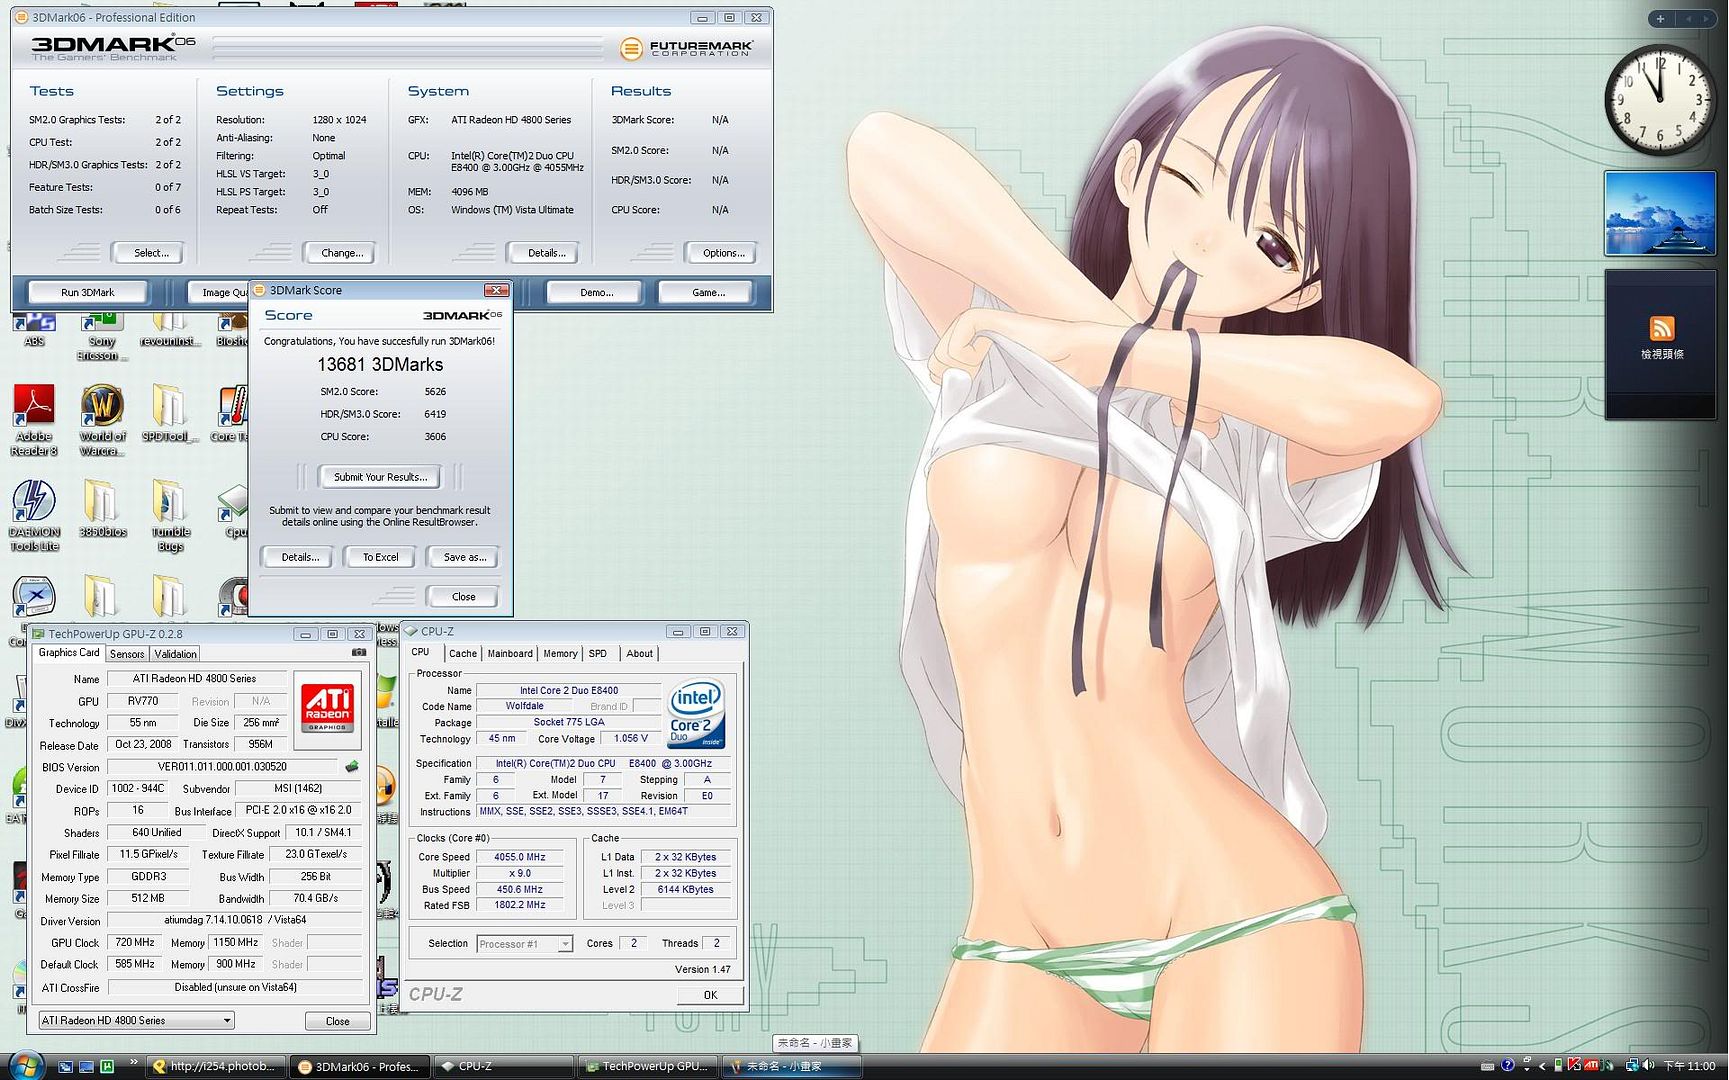Expand the quick launch overflow chevron
The width and height of the screenshot is (1729, 1080).
pos(133,1064)
